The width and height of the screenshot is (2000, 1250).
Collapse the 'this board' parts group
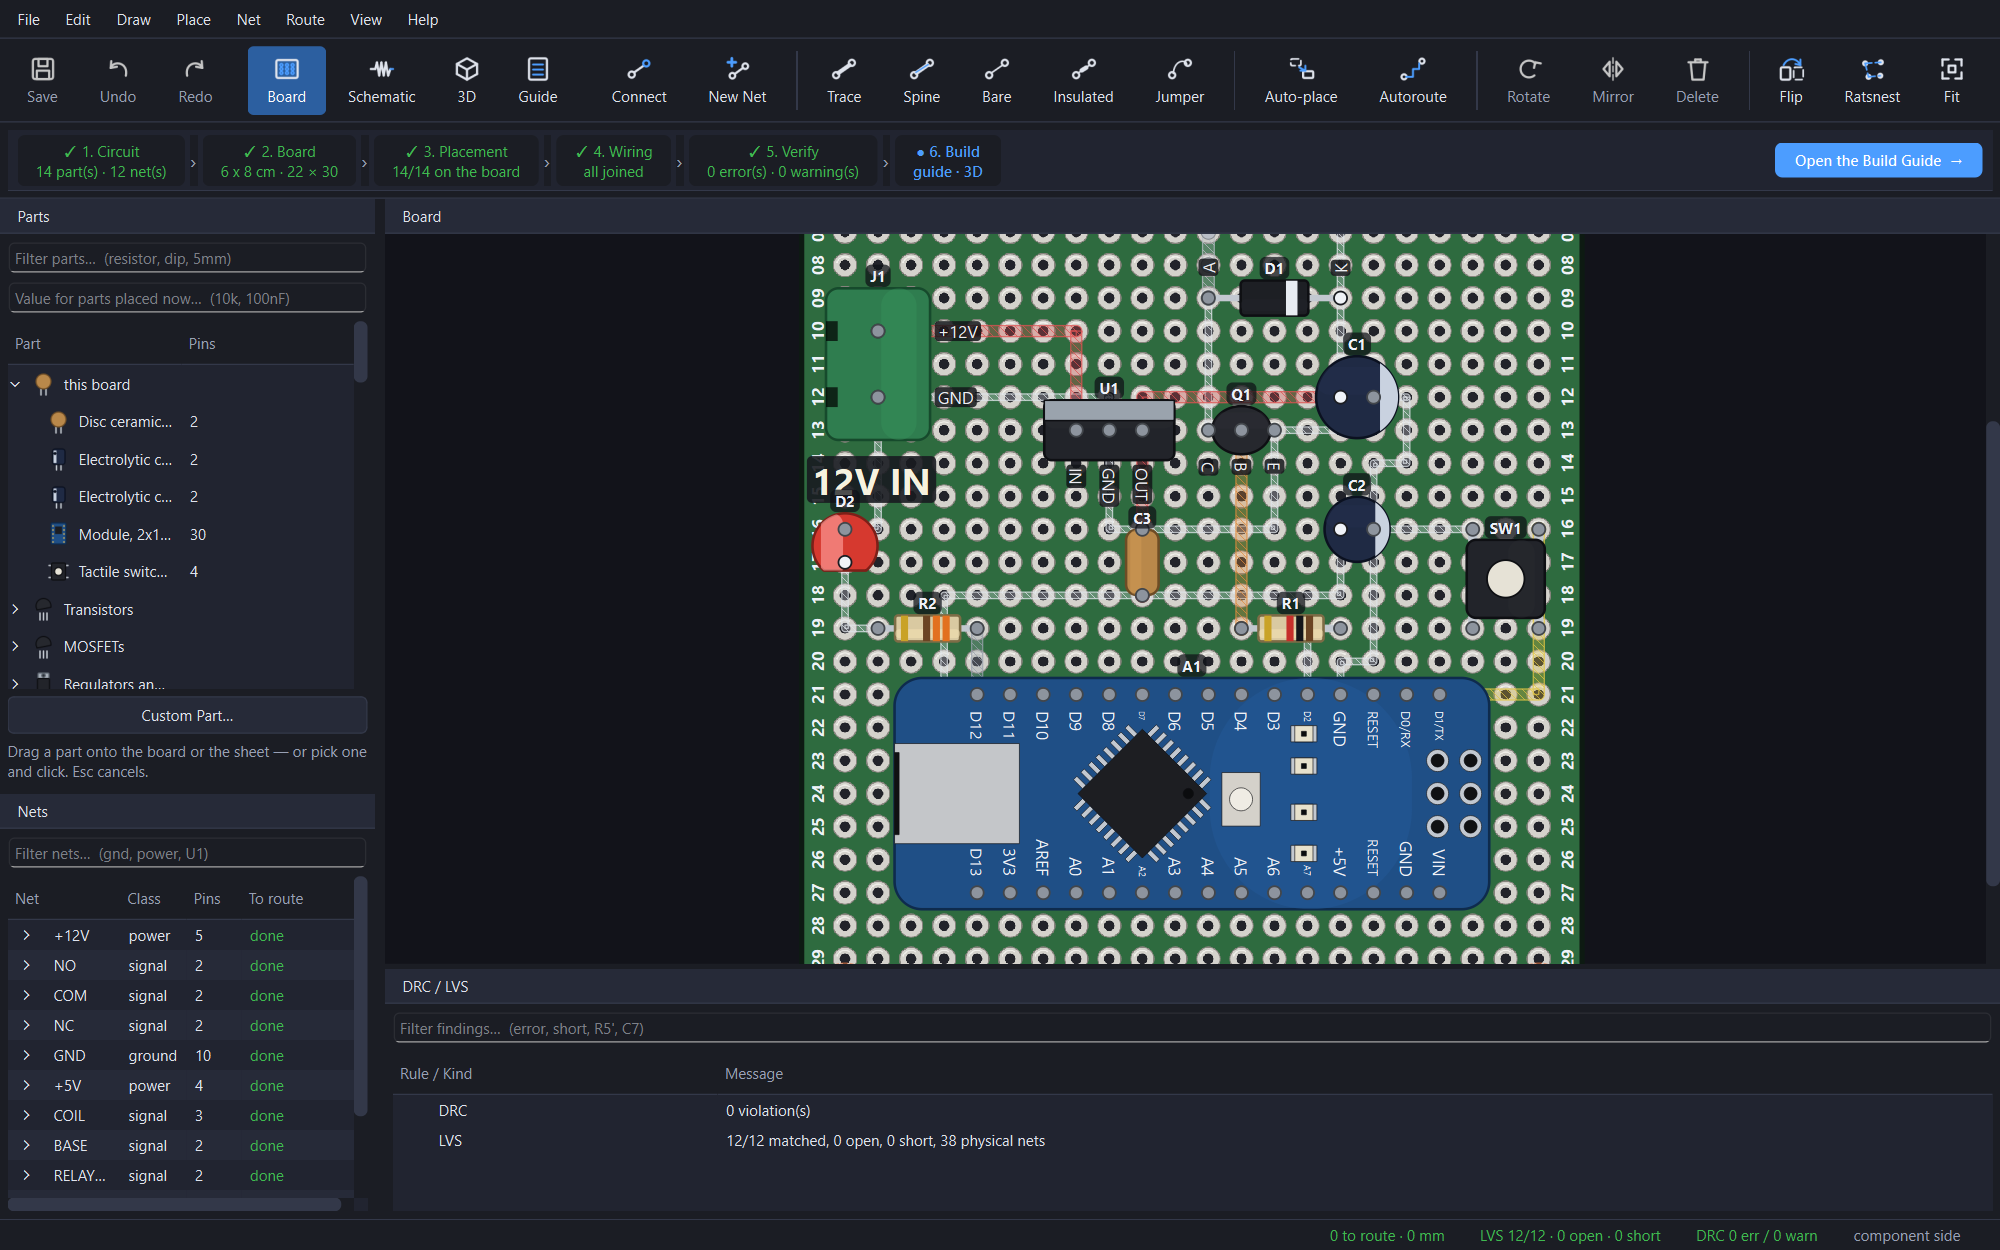(x=15, y=384)
